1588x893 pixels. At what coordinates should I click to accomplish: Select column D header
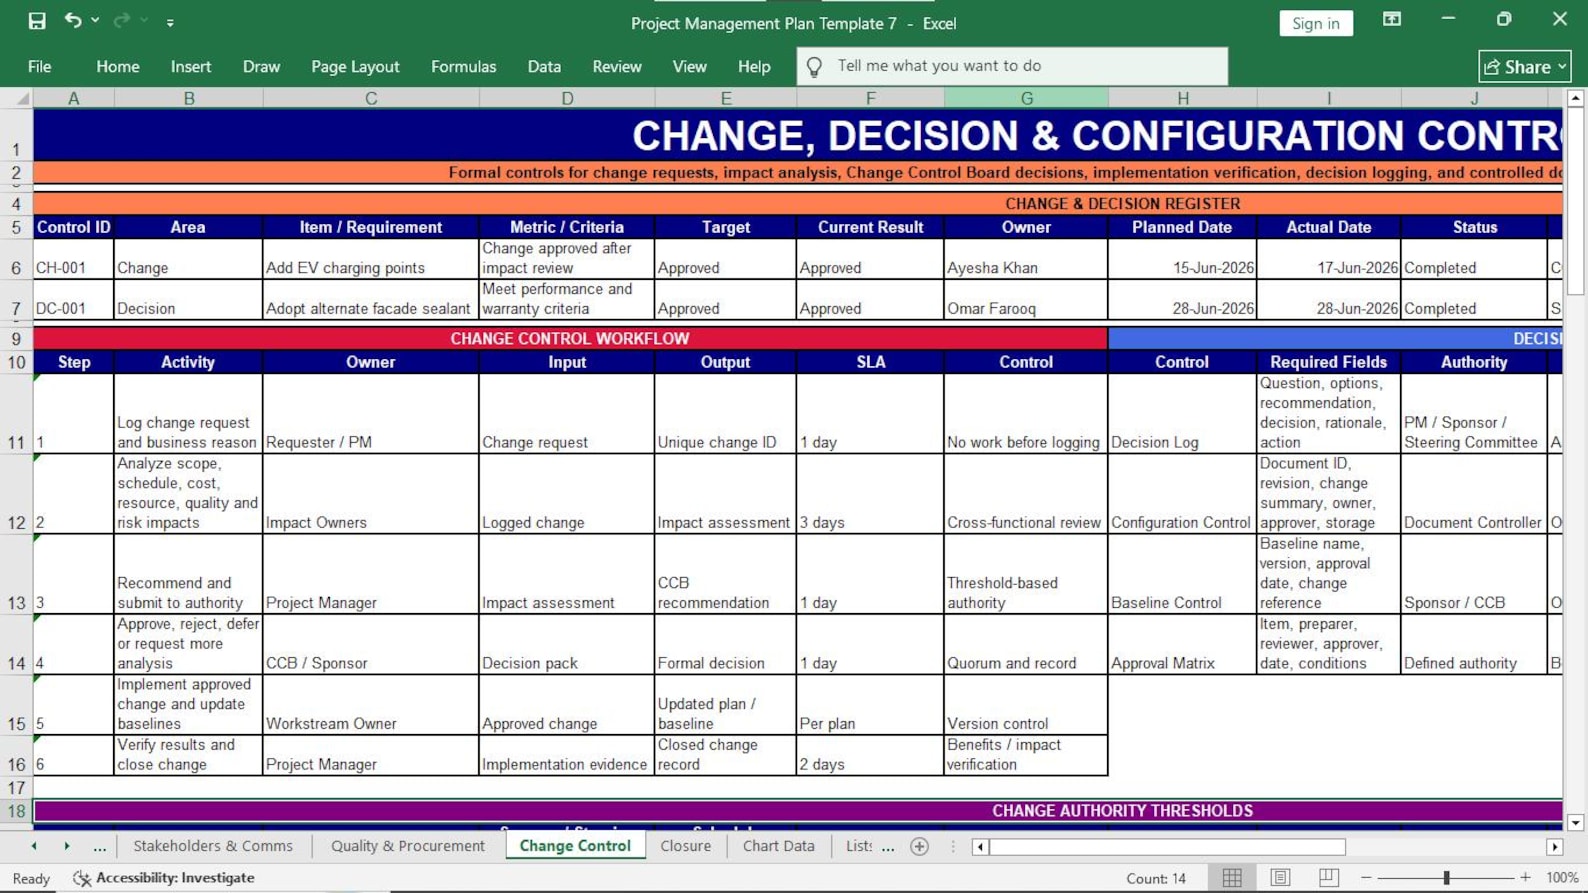(567, 98)
